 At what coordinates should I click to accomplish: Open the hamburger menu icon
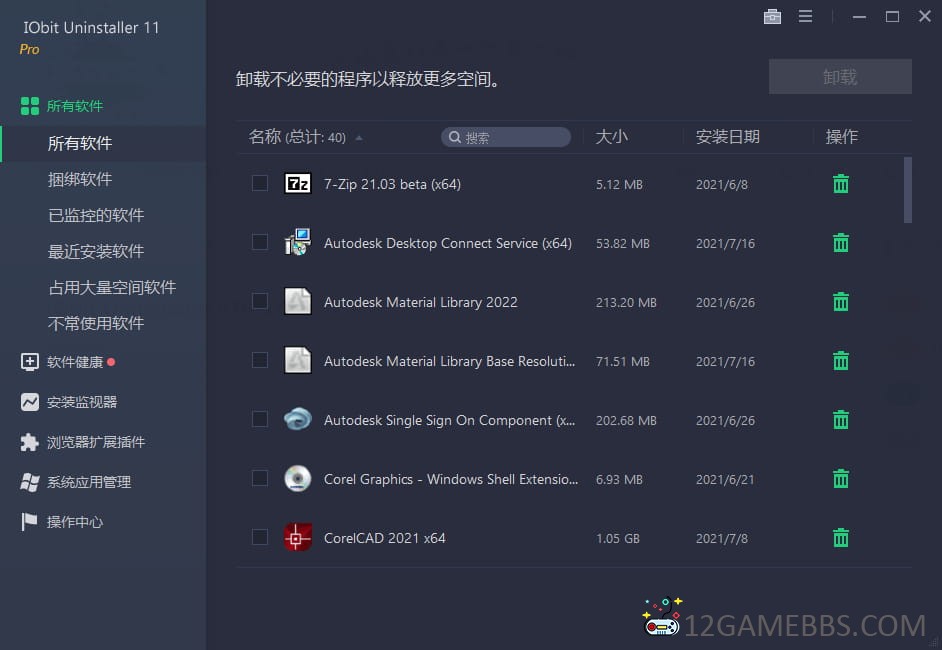click(x=805, y=17)
